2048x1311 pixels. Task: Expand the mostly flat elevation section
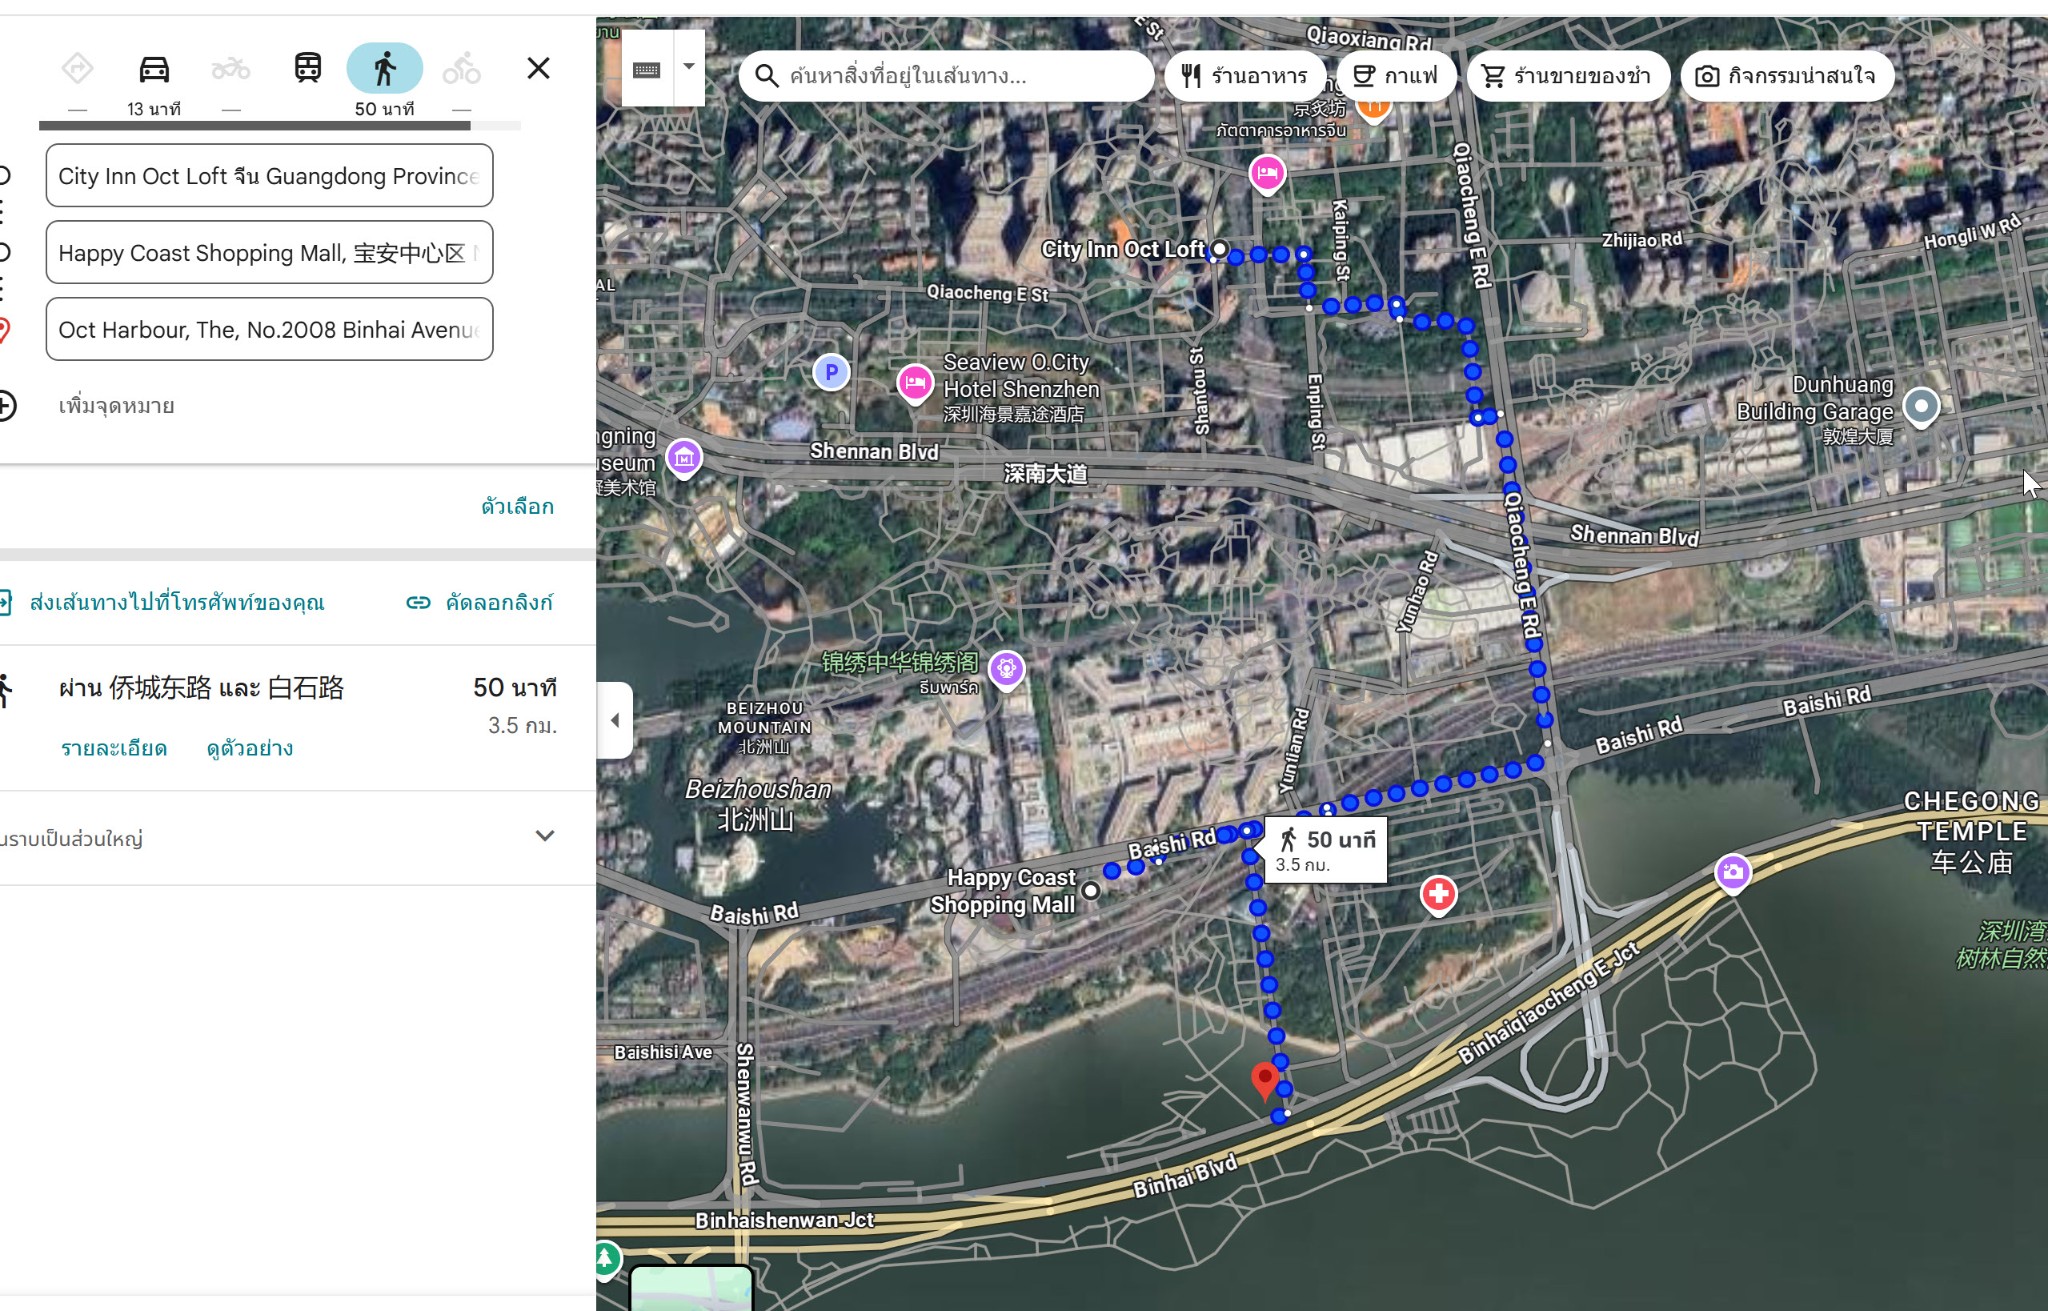544,836
